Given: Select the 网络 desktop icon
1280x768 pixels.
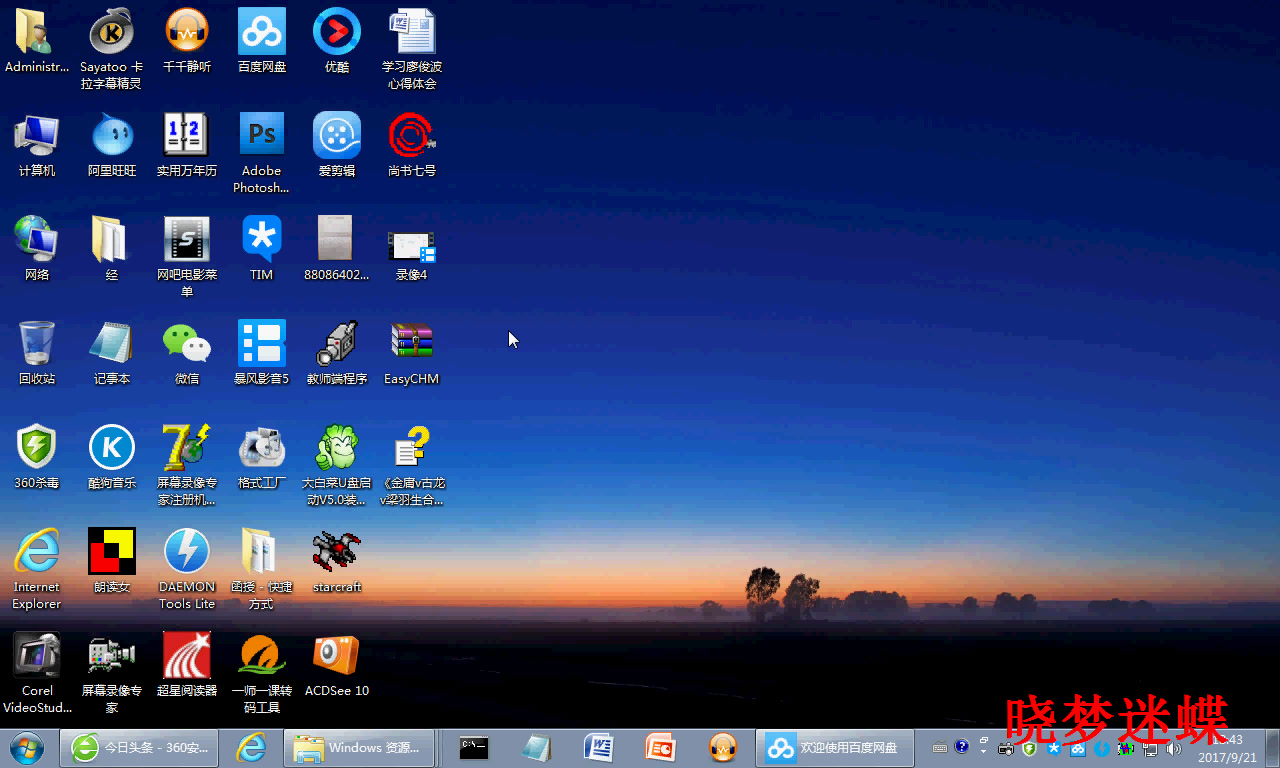Looking at the screenshot, I should point(37,249).
